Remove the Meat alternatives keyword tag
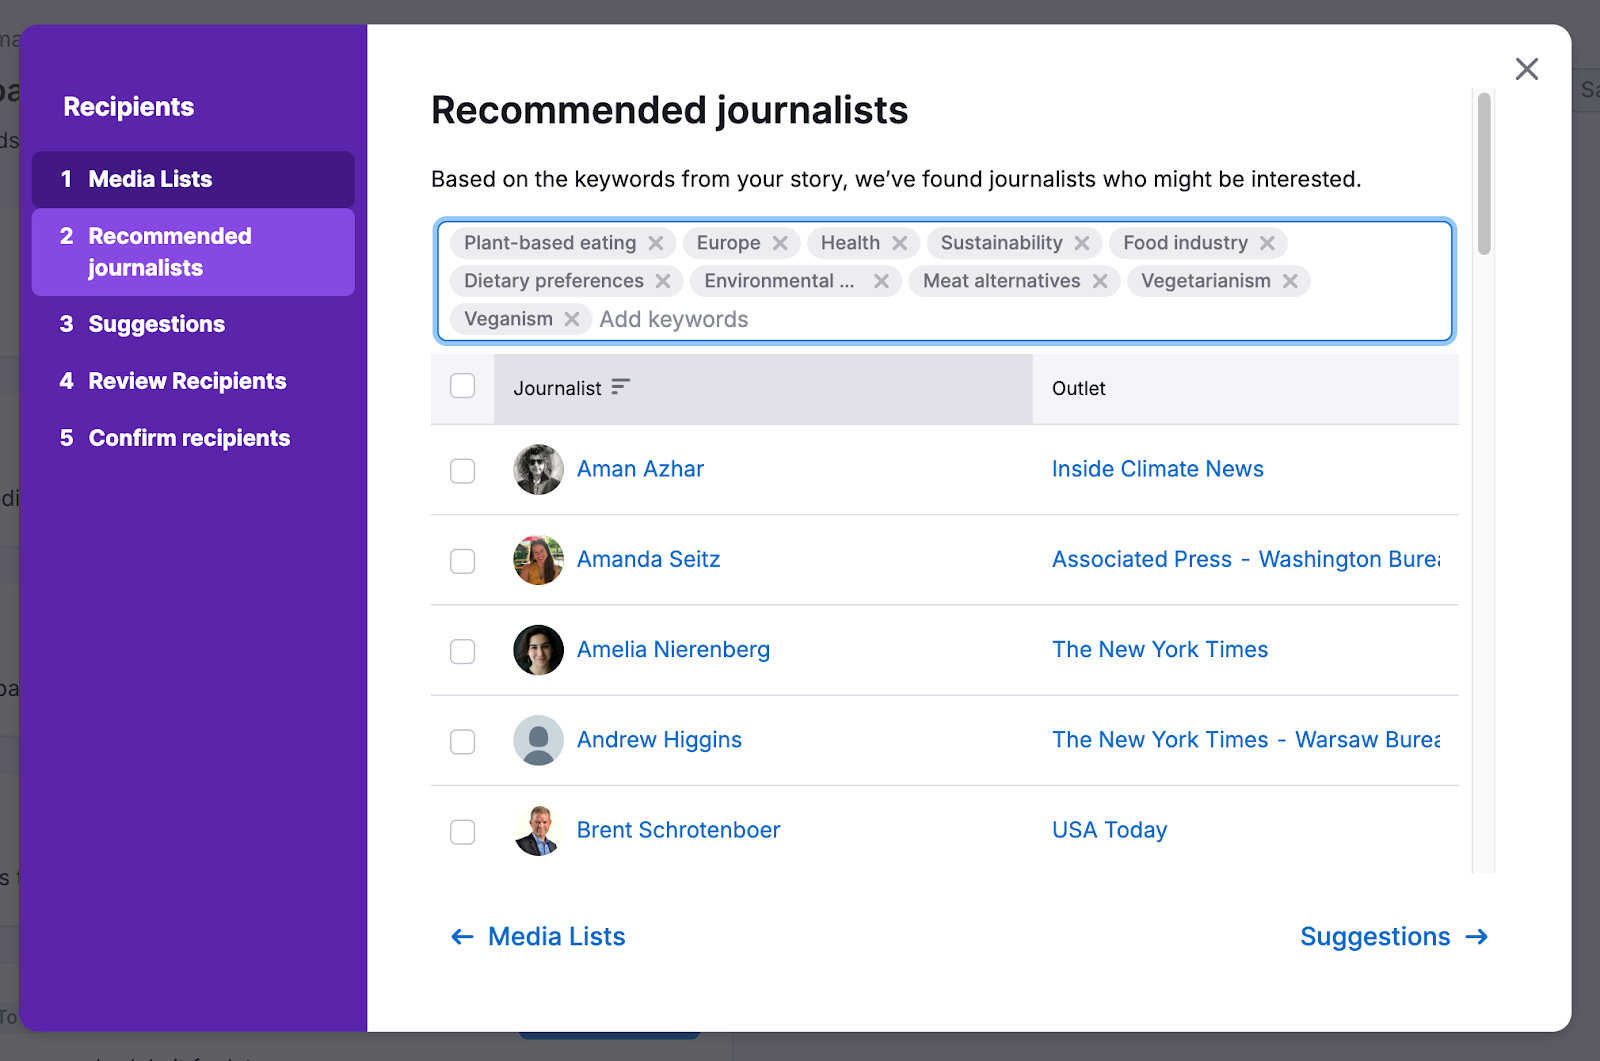Screen dimensions: 1600x1061 (1100, 281)
